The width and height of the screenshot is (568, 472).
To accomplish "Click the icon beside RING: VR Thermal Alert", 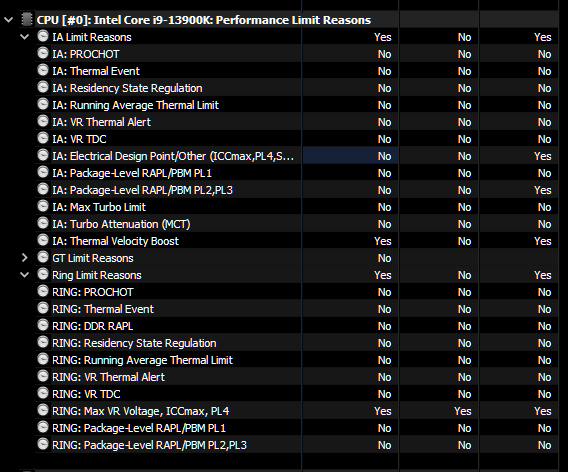I will tap(43, 377).
